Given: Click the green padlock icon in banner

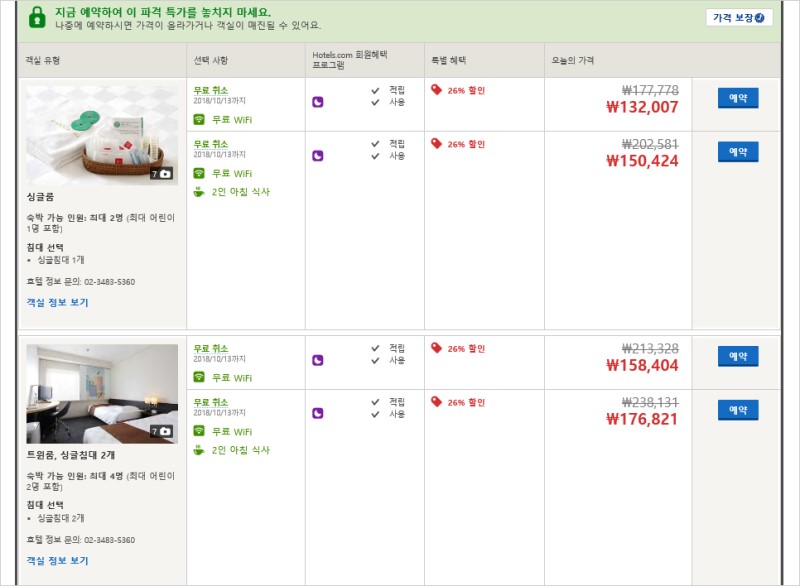Looking at the screenshot, I should pyautogui.click(x=37, y=17).
